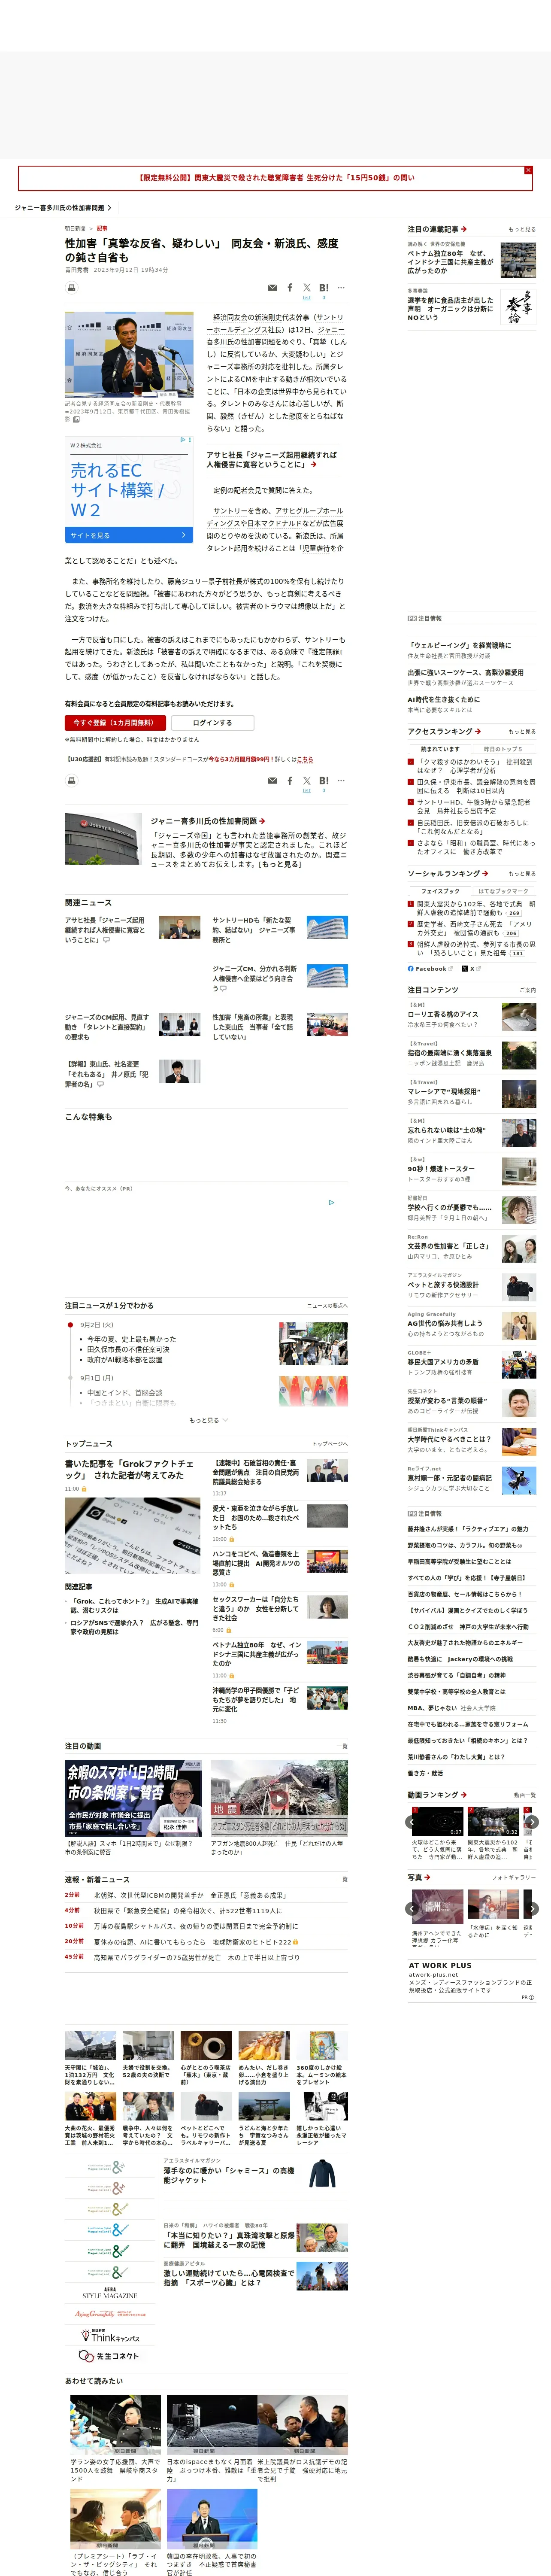Click もっと見る beside ソーシャルランキング
The height and width of the screenshot is (2576, 551).
point(522,874)
